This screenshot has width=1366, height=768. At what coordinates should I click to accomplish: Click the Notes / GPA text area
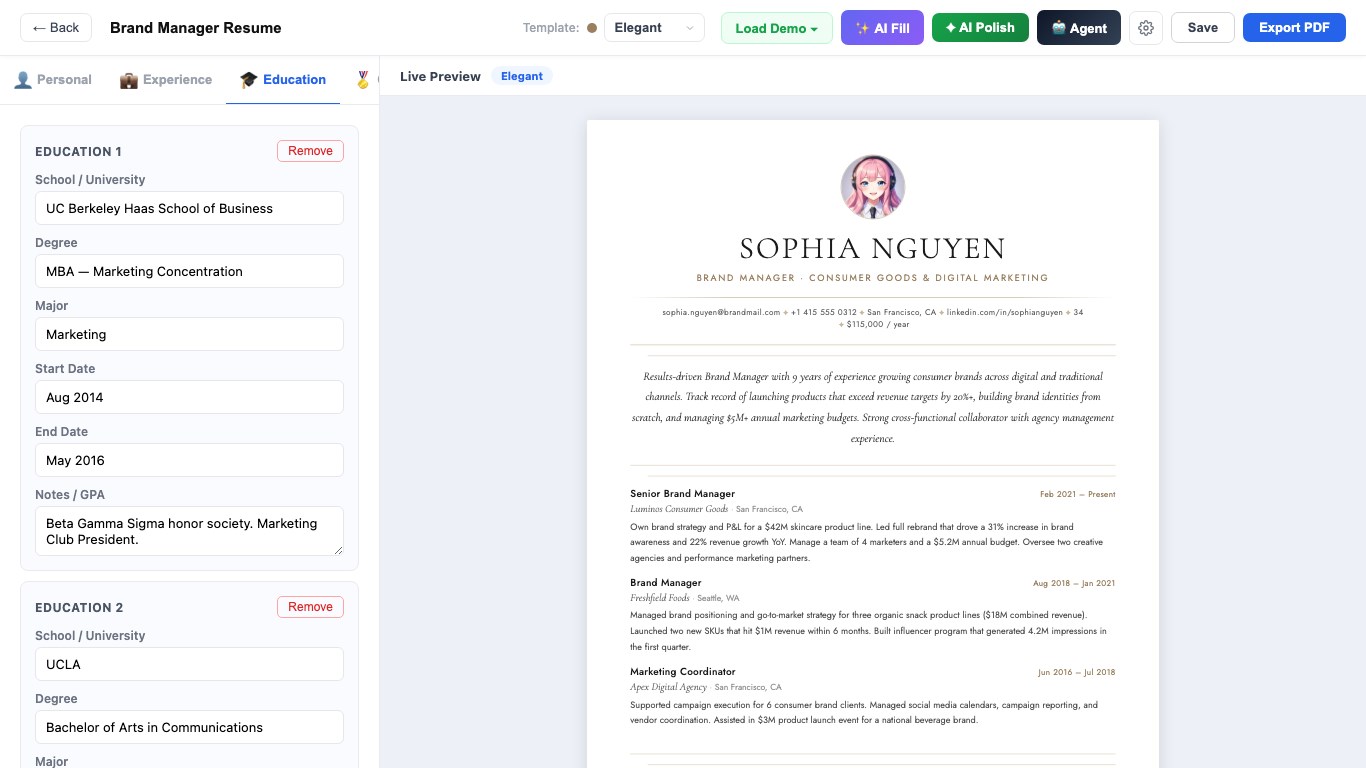(189, 531)
